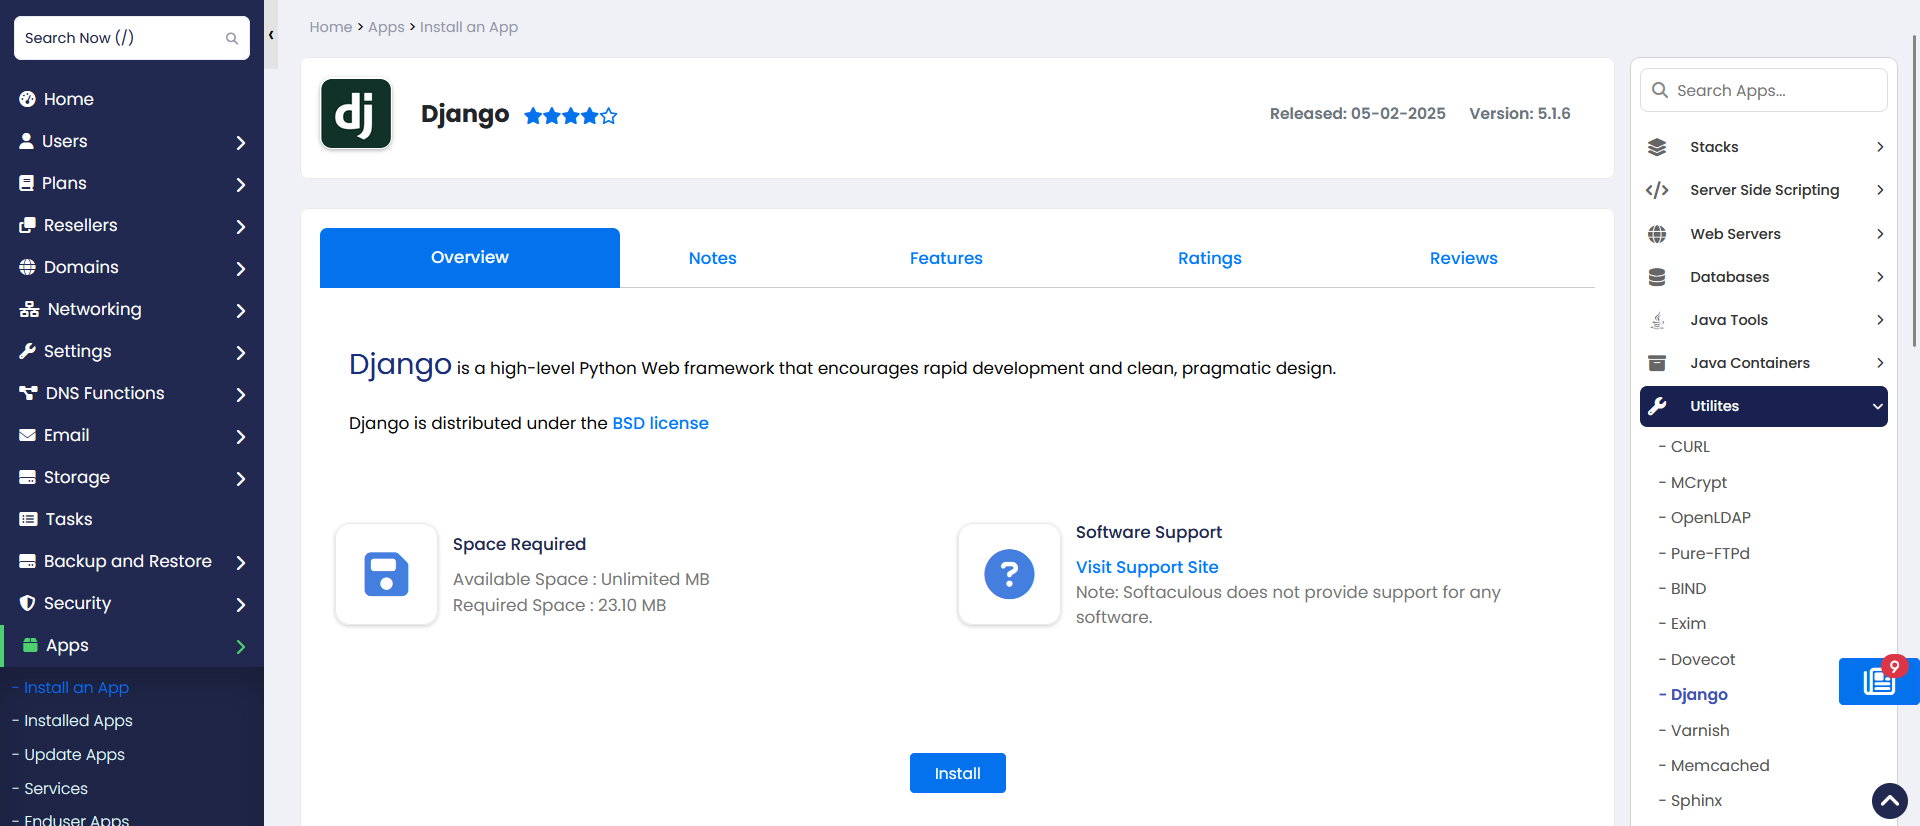Expand the Stacks category
The image size is (1920, 826).
[1764, 147]
